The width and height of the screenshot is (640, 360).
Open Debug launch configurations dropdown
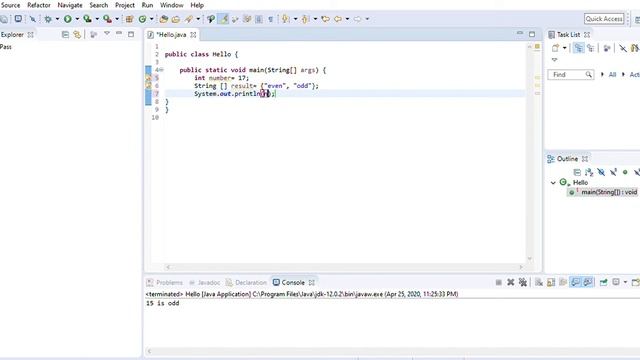point(57,19)
